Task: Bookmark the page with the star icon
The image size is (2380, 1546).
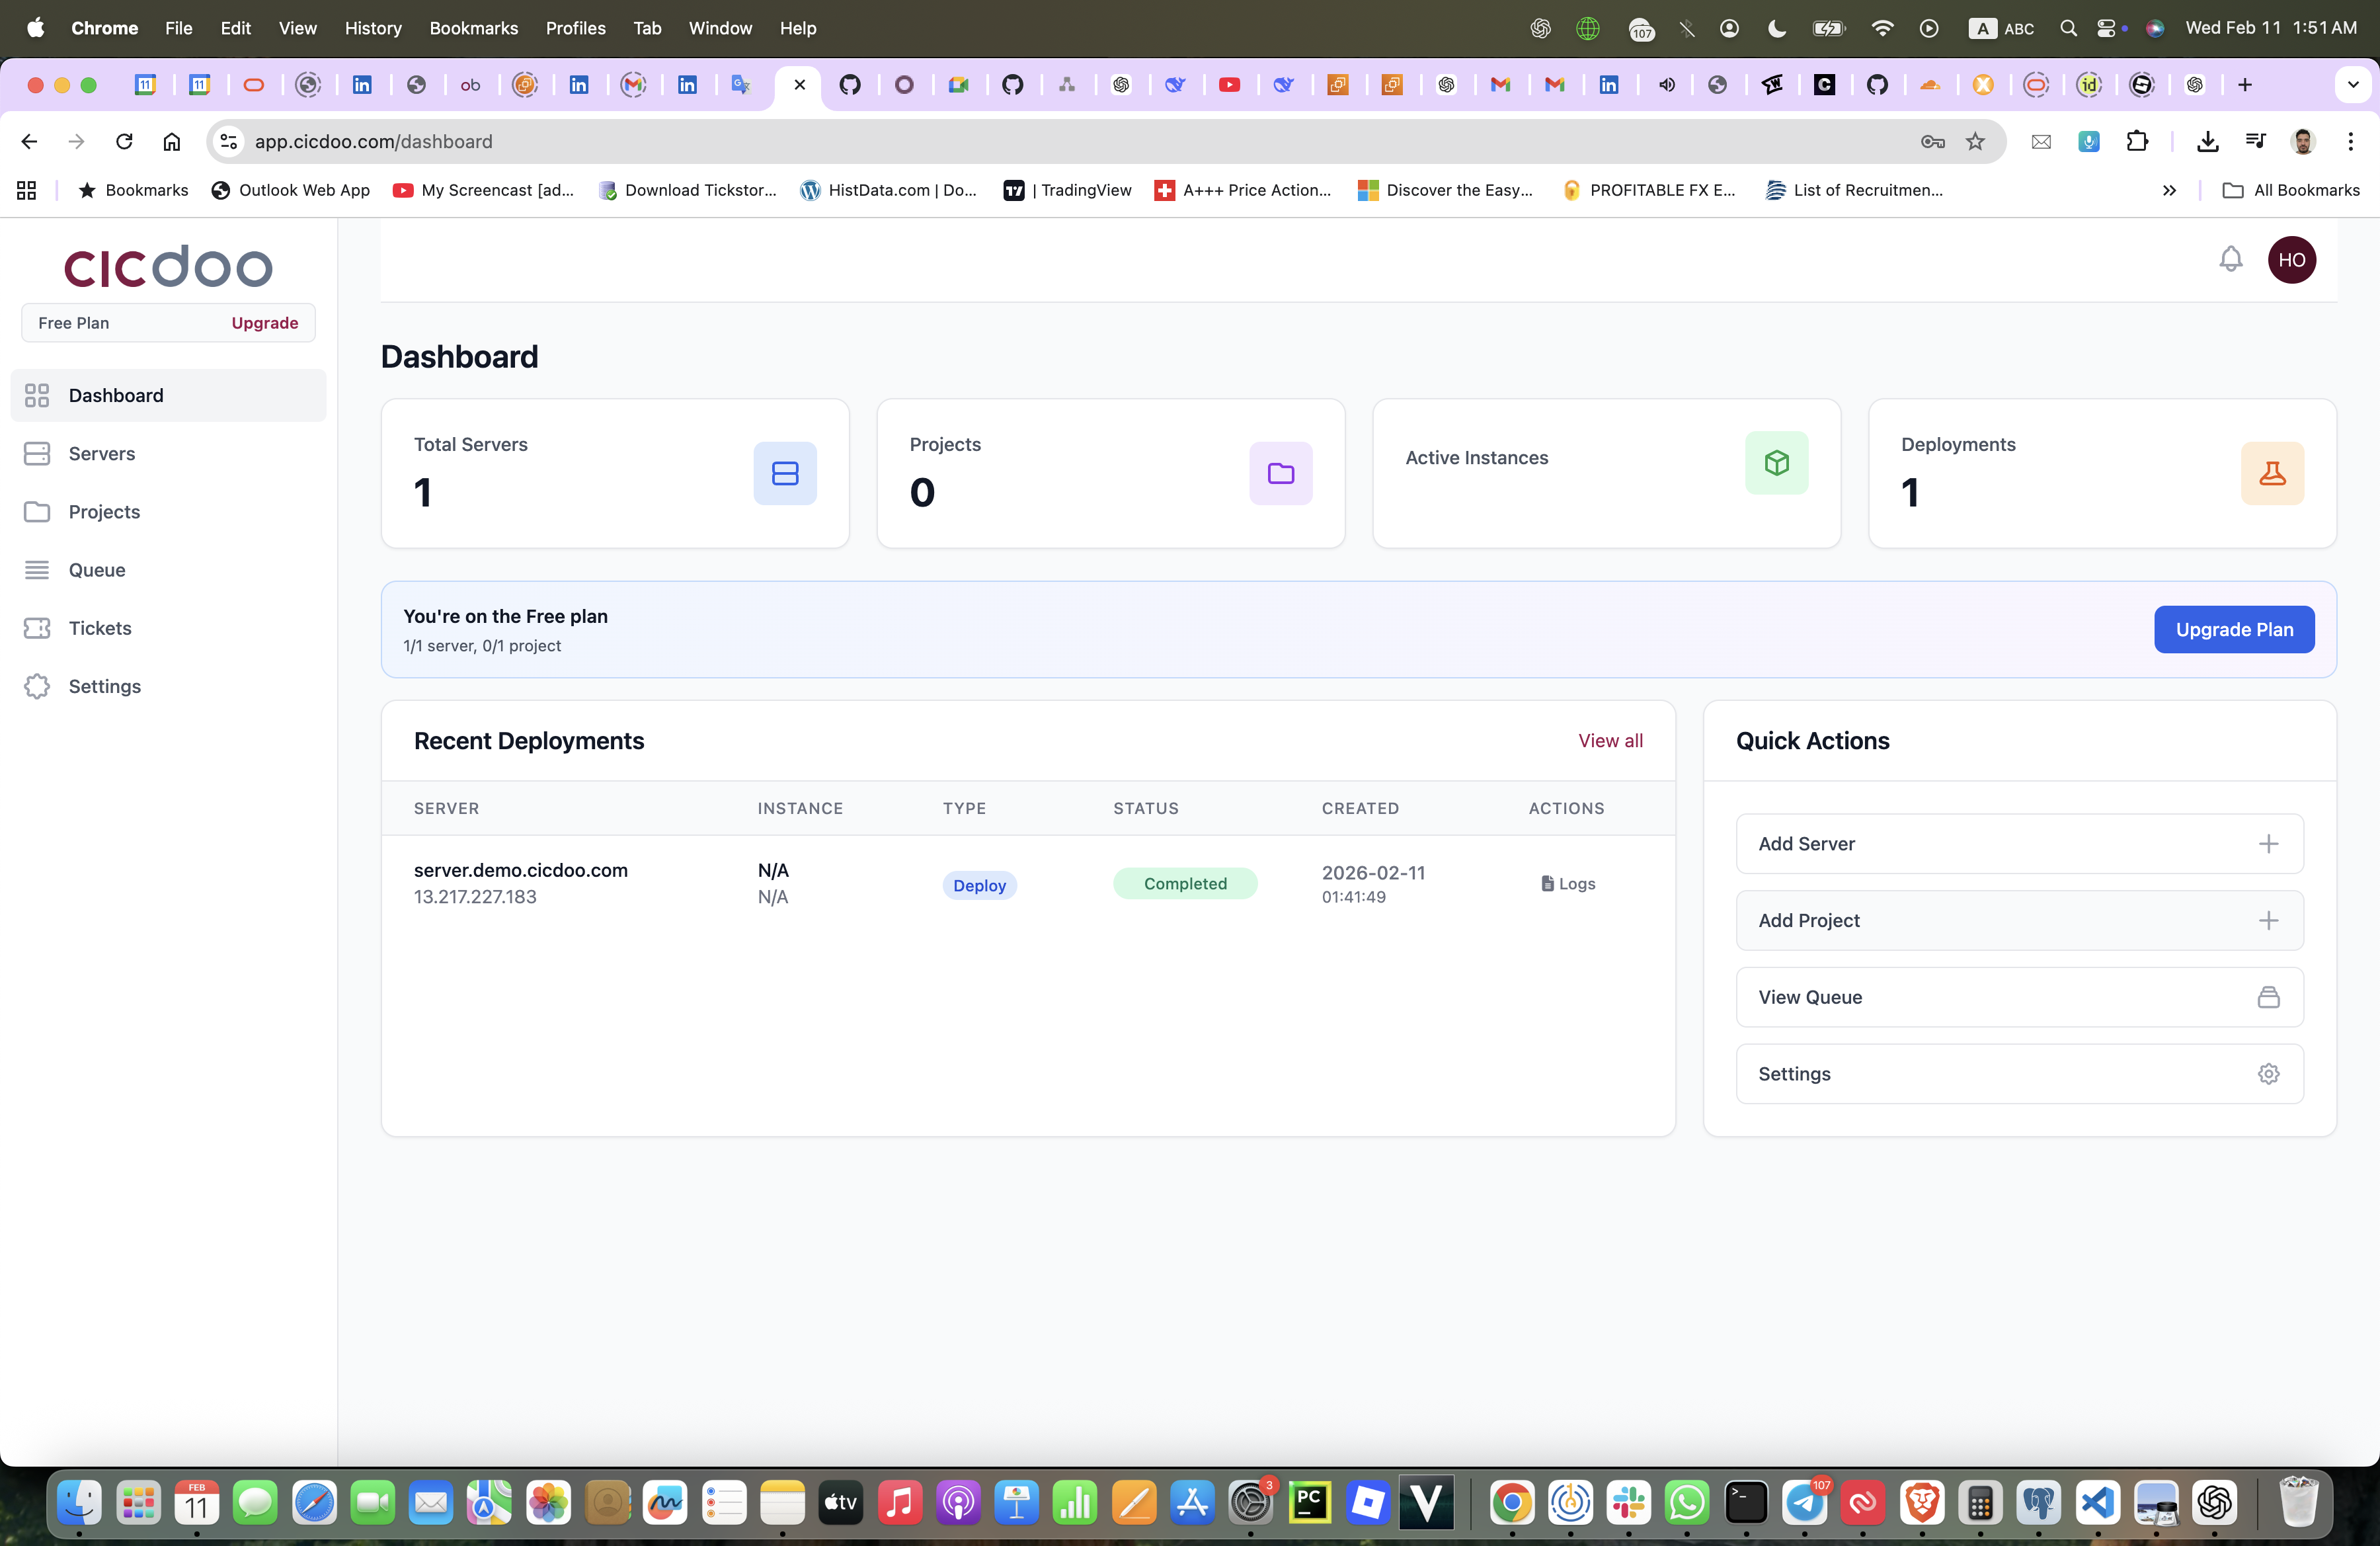Action: (1975, 142)
